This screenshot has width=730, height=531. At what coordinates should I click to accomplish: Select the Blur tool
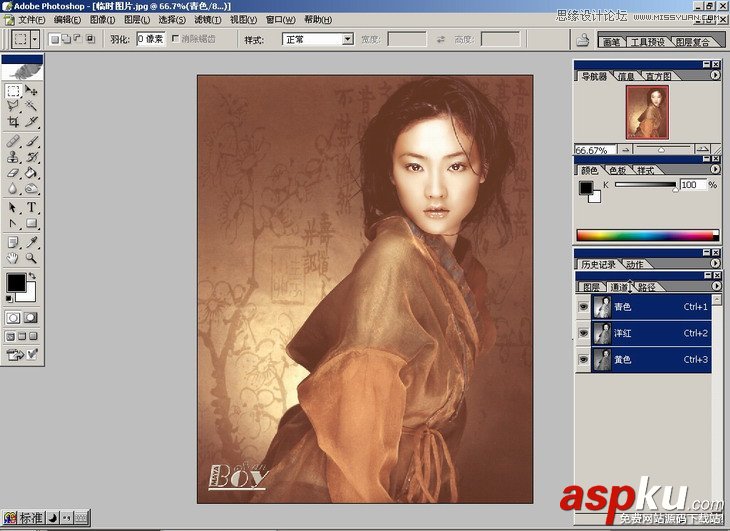(13, 188)
